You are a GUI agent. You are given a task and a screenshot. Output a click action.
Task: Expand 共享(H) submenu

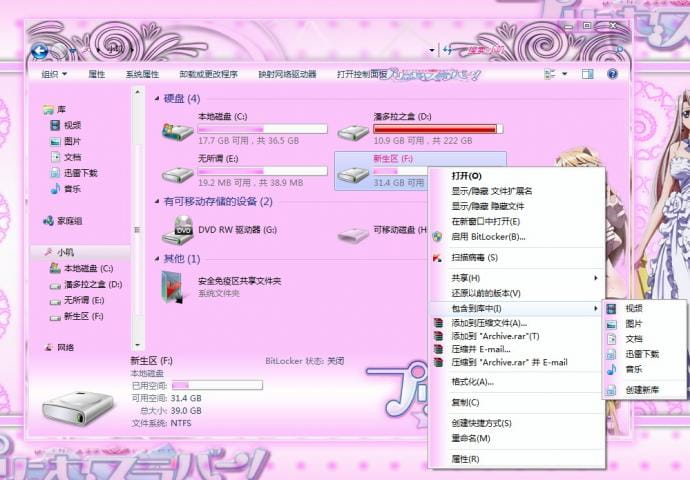(517, 278)
